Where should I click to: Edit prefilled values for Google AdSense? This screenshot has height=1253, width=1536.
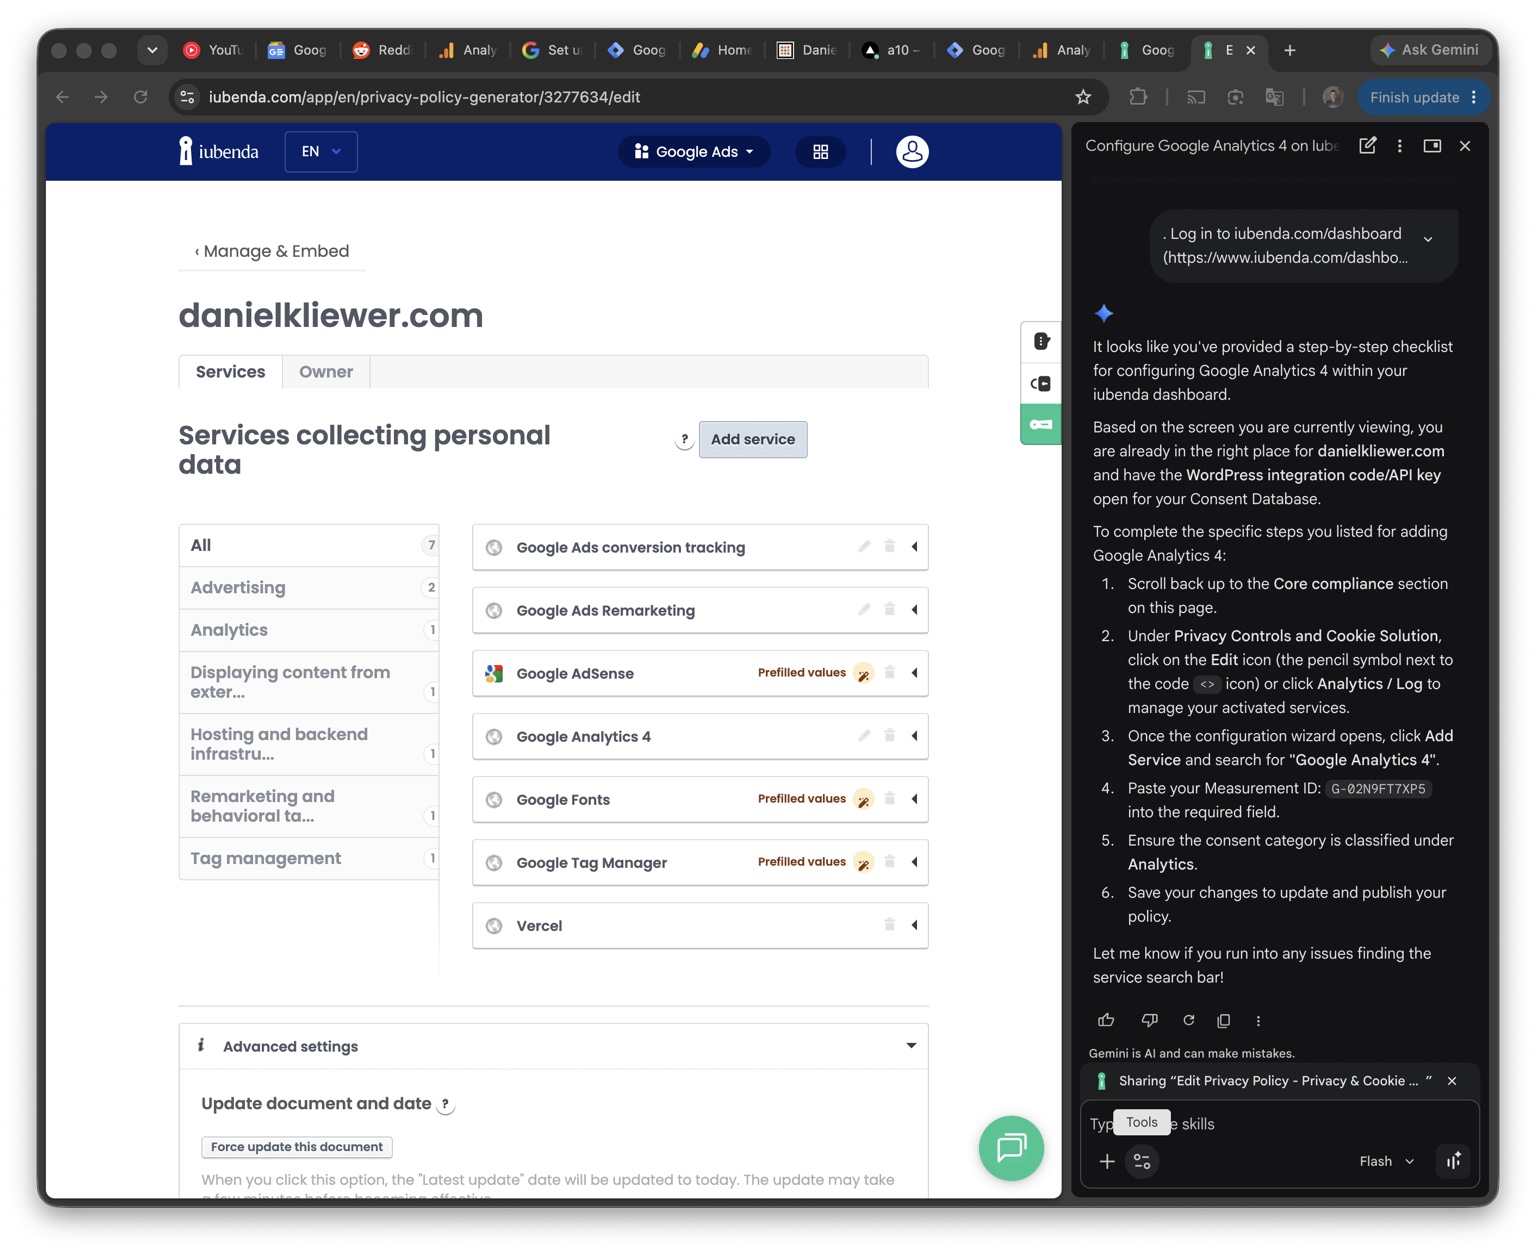click(x=863, y=673)
